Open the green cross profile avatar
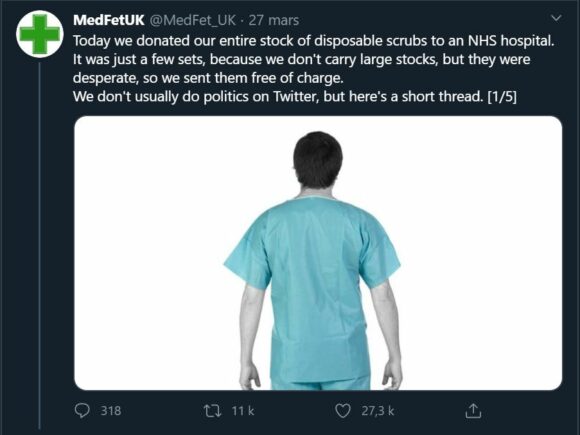Image resolution: width=580 pixels, height=435 pixels. pos(40,34)
